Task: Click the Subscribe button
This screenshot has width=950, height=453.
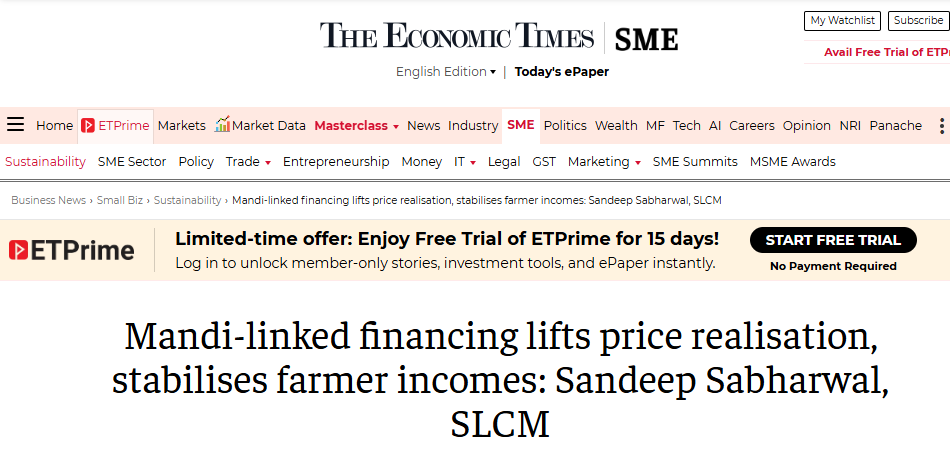Action: [918, 20]
